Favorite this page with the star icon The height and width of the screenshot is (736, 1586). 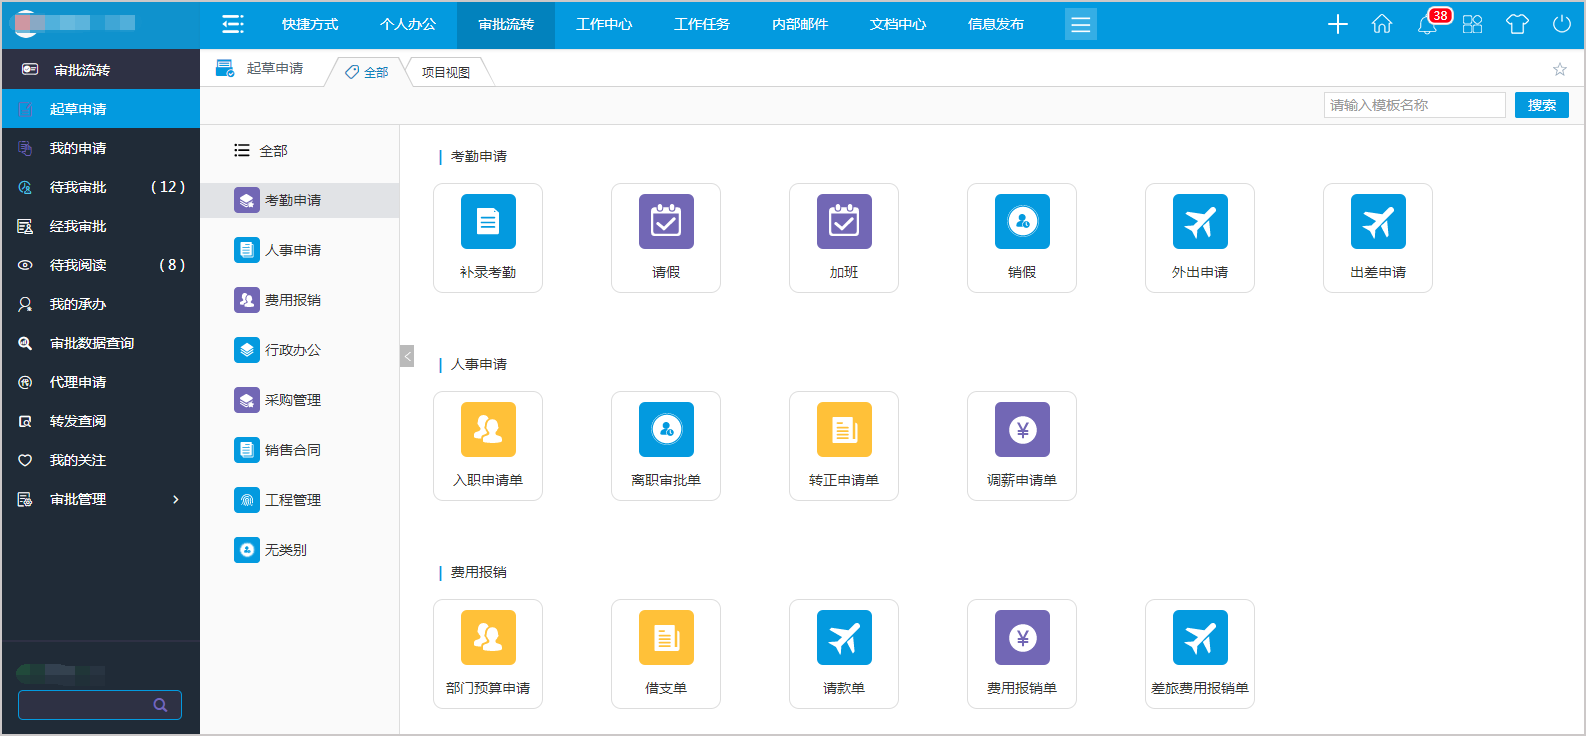pos(1559,69)
